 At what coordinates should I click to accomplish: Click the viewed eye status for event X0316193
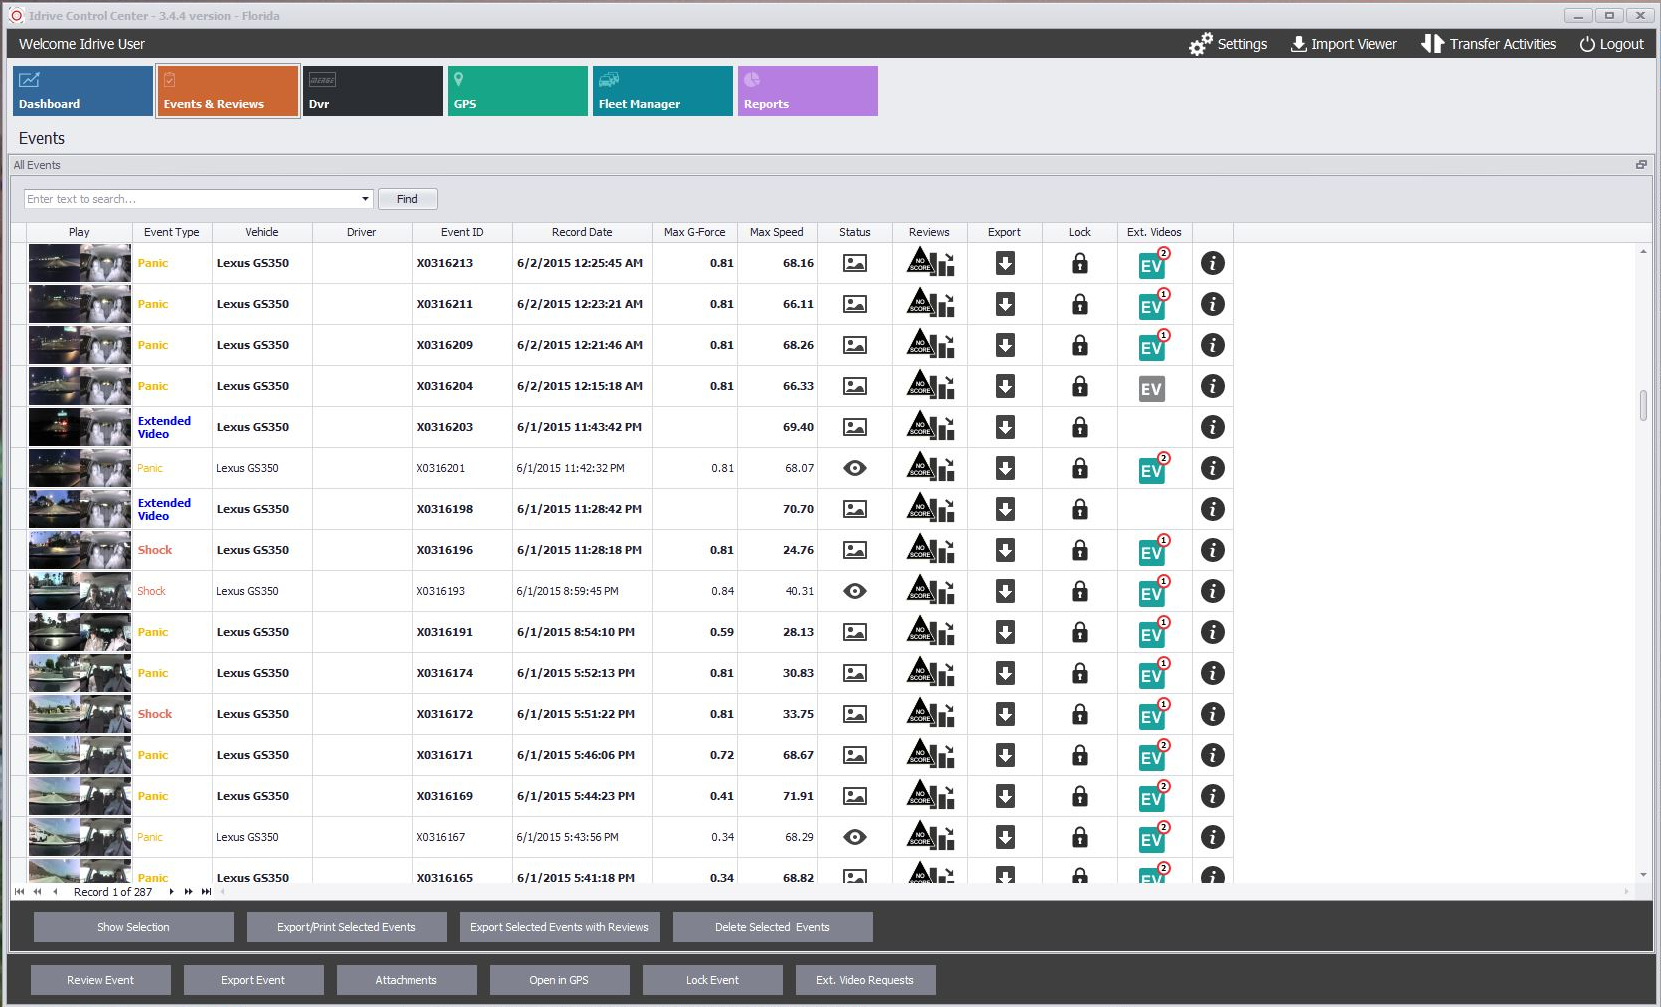point(854,591)
